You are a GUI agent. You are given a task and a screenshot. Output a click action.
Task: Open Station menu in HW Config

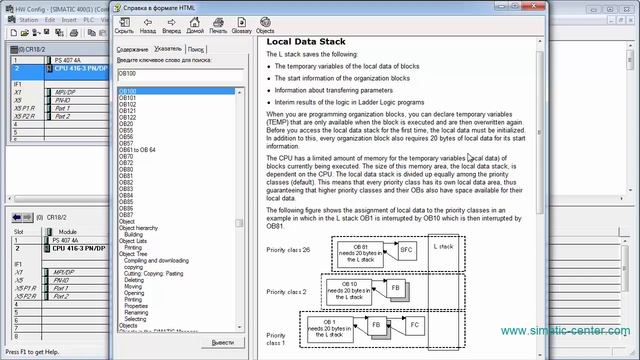[x=29, y=20]
